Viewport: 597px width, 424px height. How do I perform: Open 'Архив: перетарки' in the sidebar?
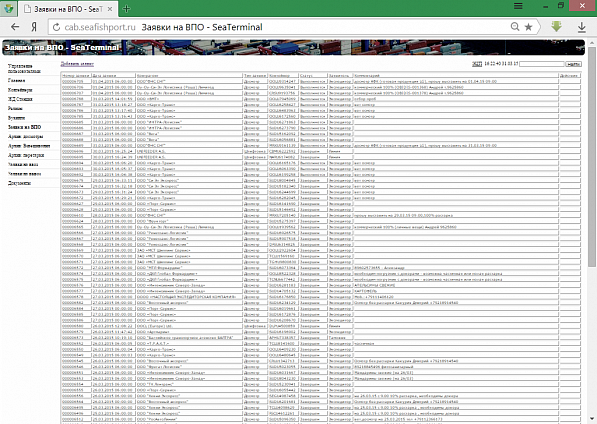[26, 155]
